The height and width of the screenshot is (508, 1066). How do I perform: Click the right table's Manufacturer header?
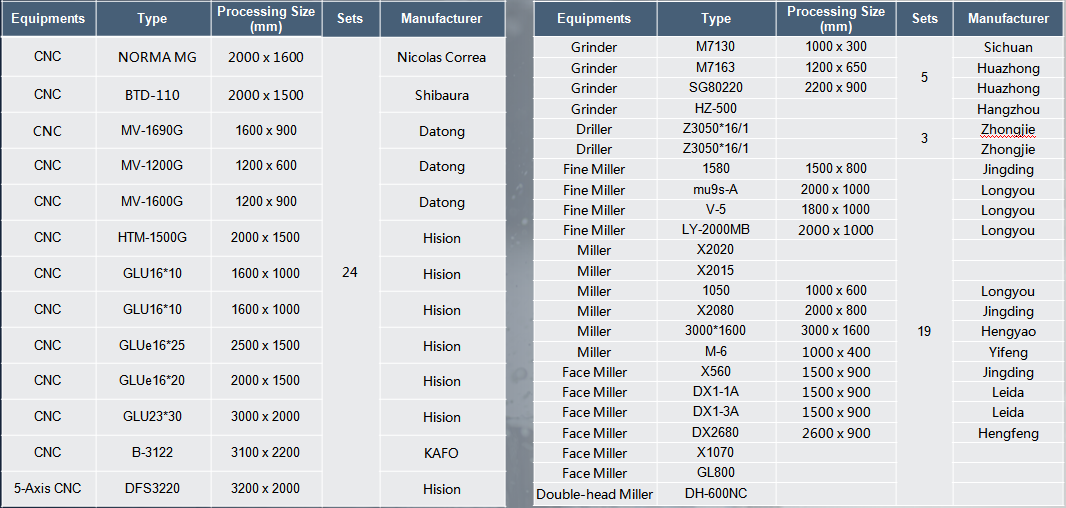click(x=1008, y=18)
